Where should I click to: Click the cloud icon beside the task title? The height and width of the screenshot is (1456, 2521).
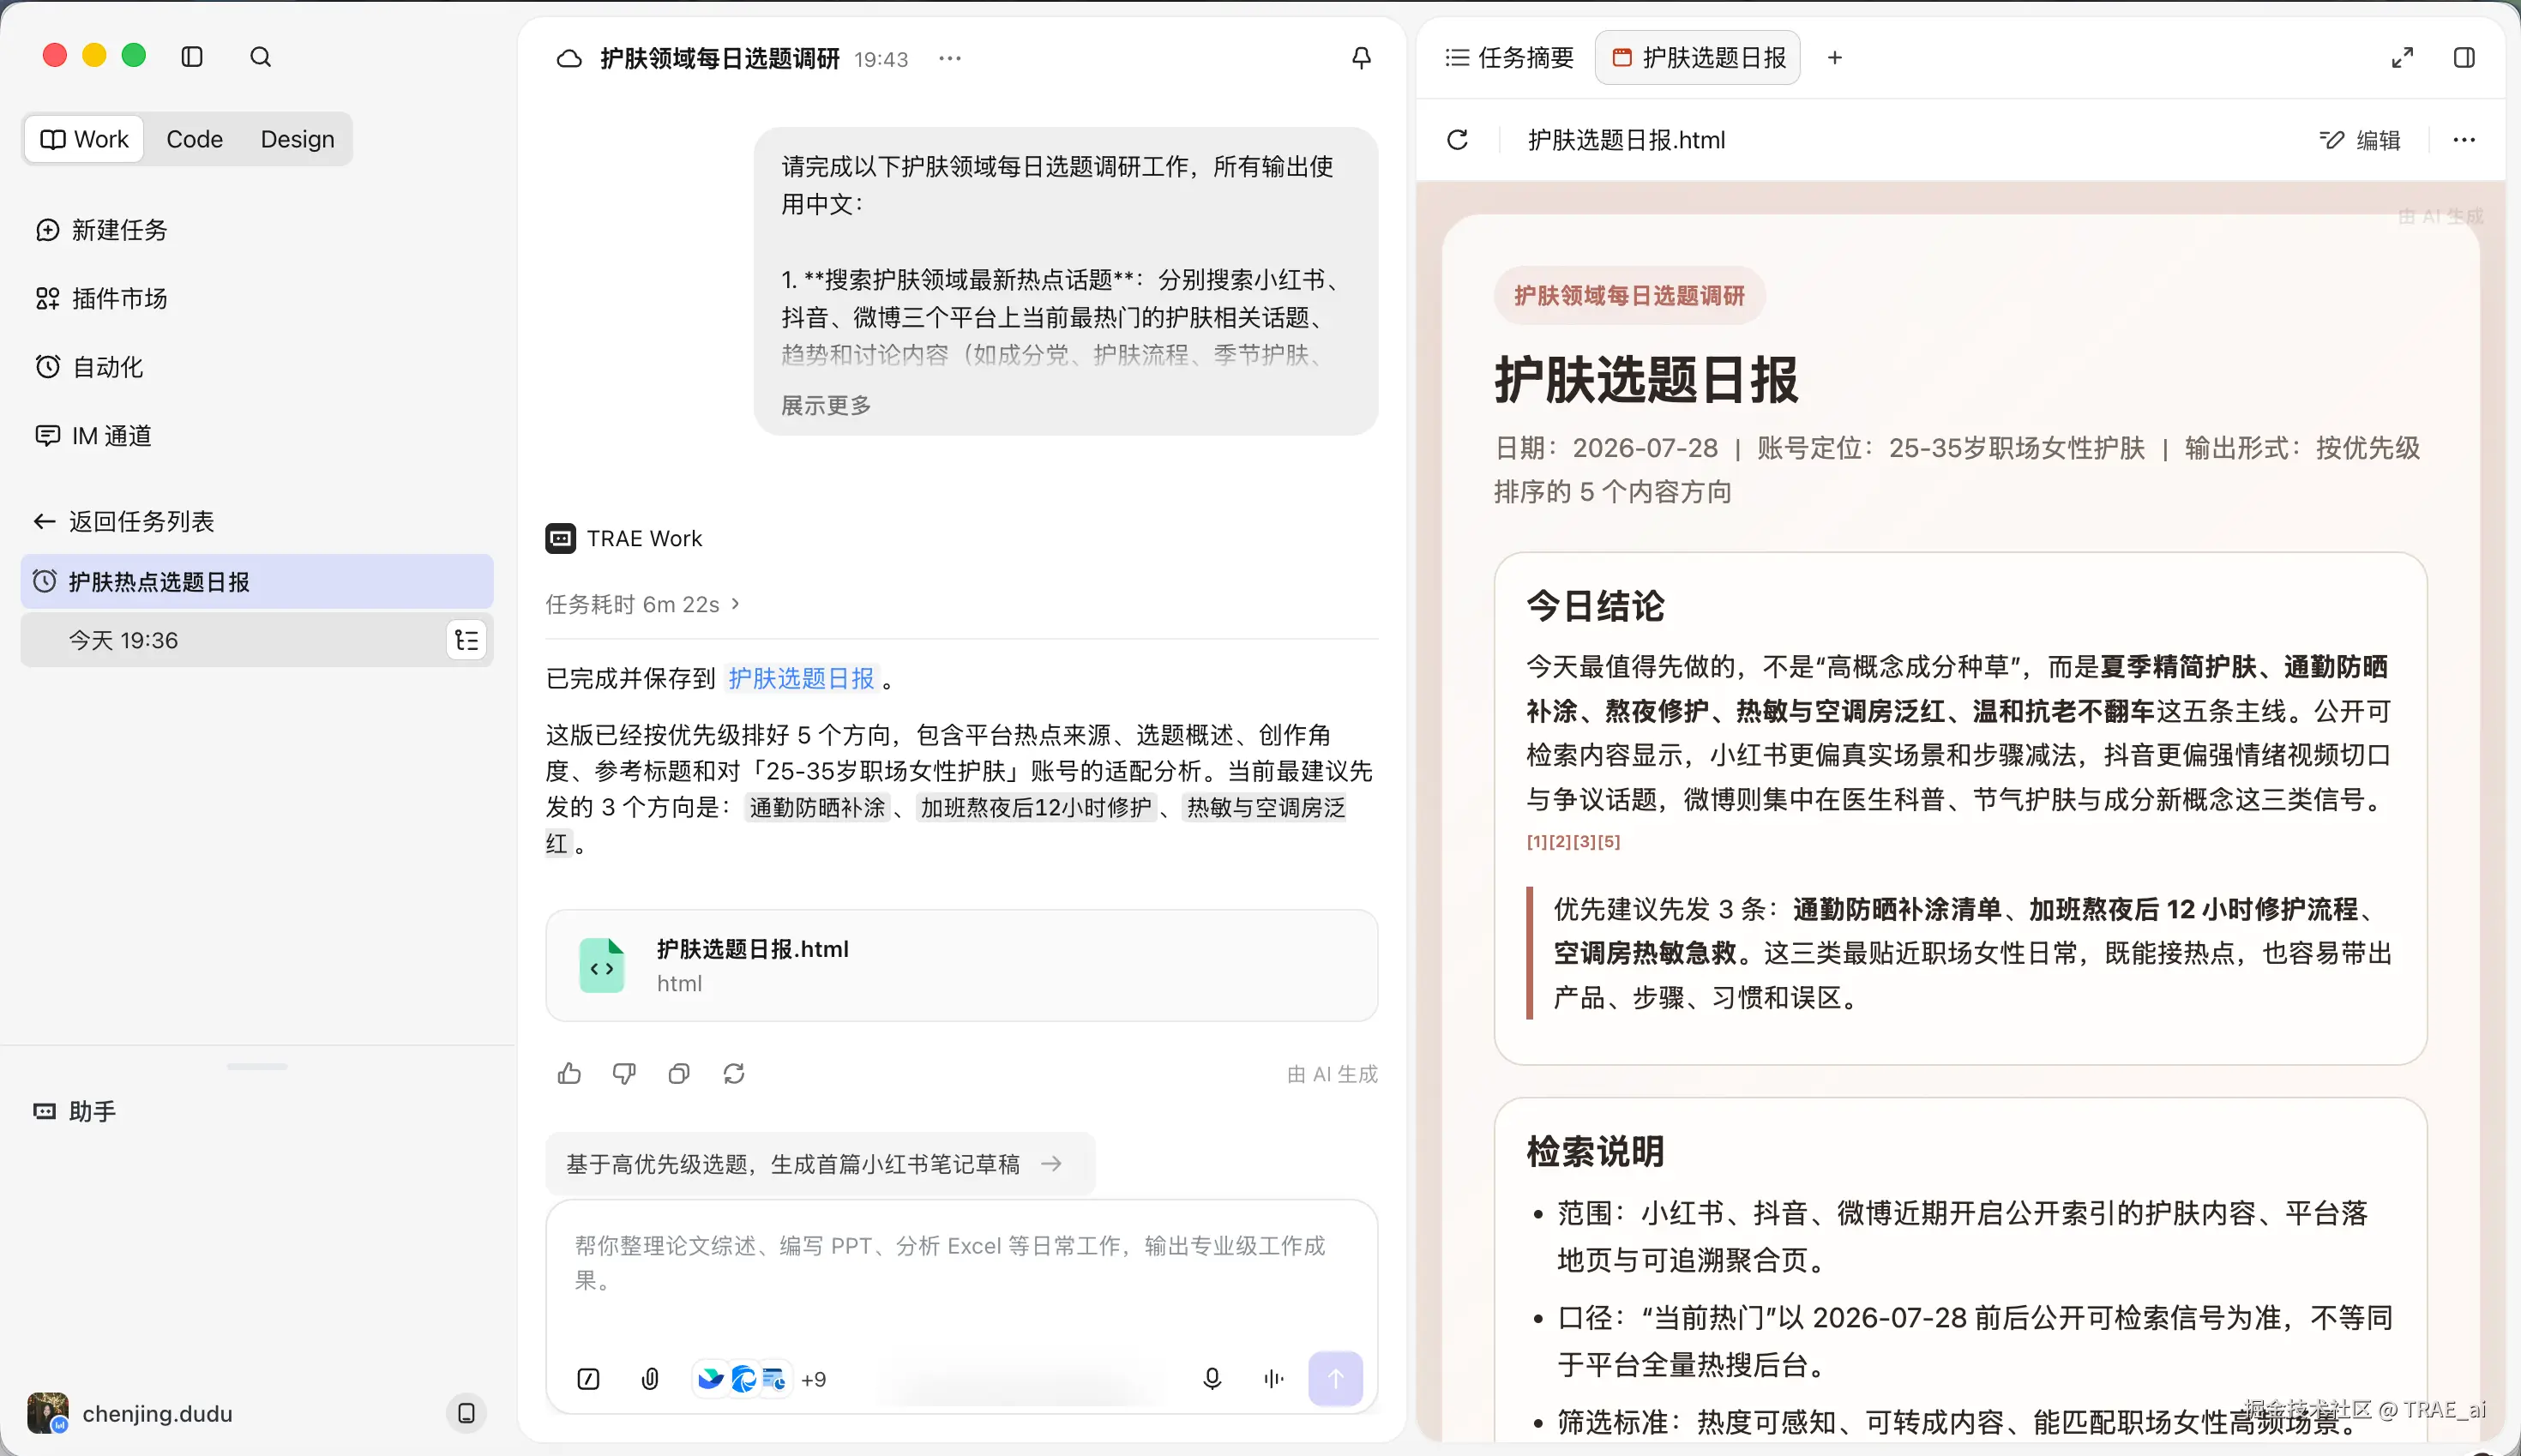[x=569, y=59]
